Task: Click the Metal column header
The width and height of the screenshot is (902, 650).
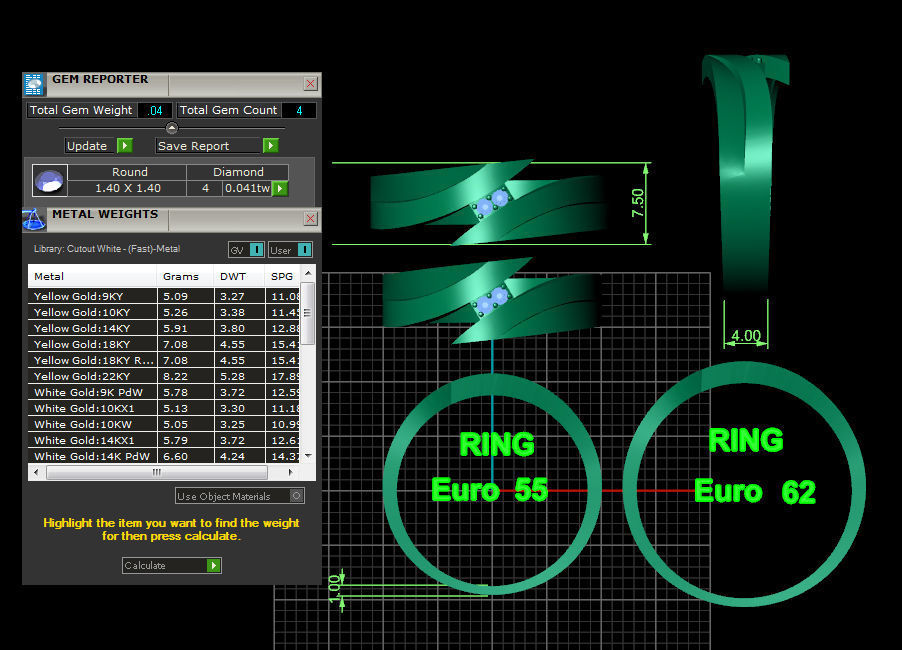Action: pos(92,276)
